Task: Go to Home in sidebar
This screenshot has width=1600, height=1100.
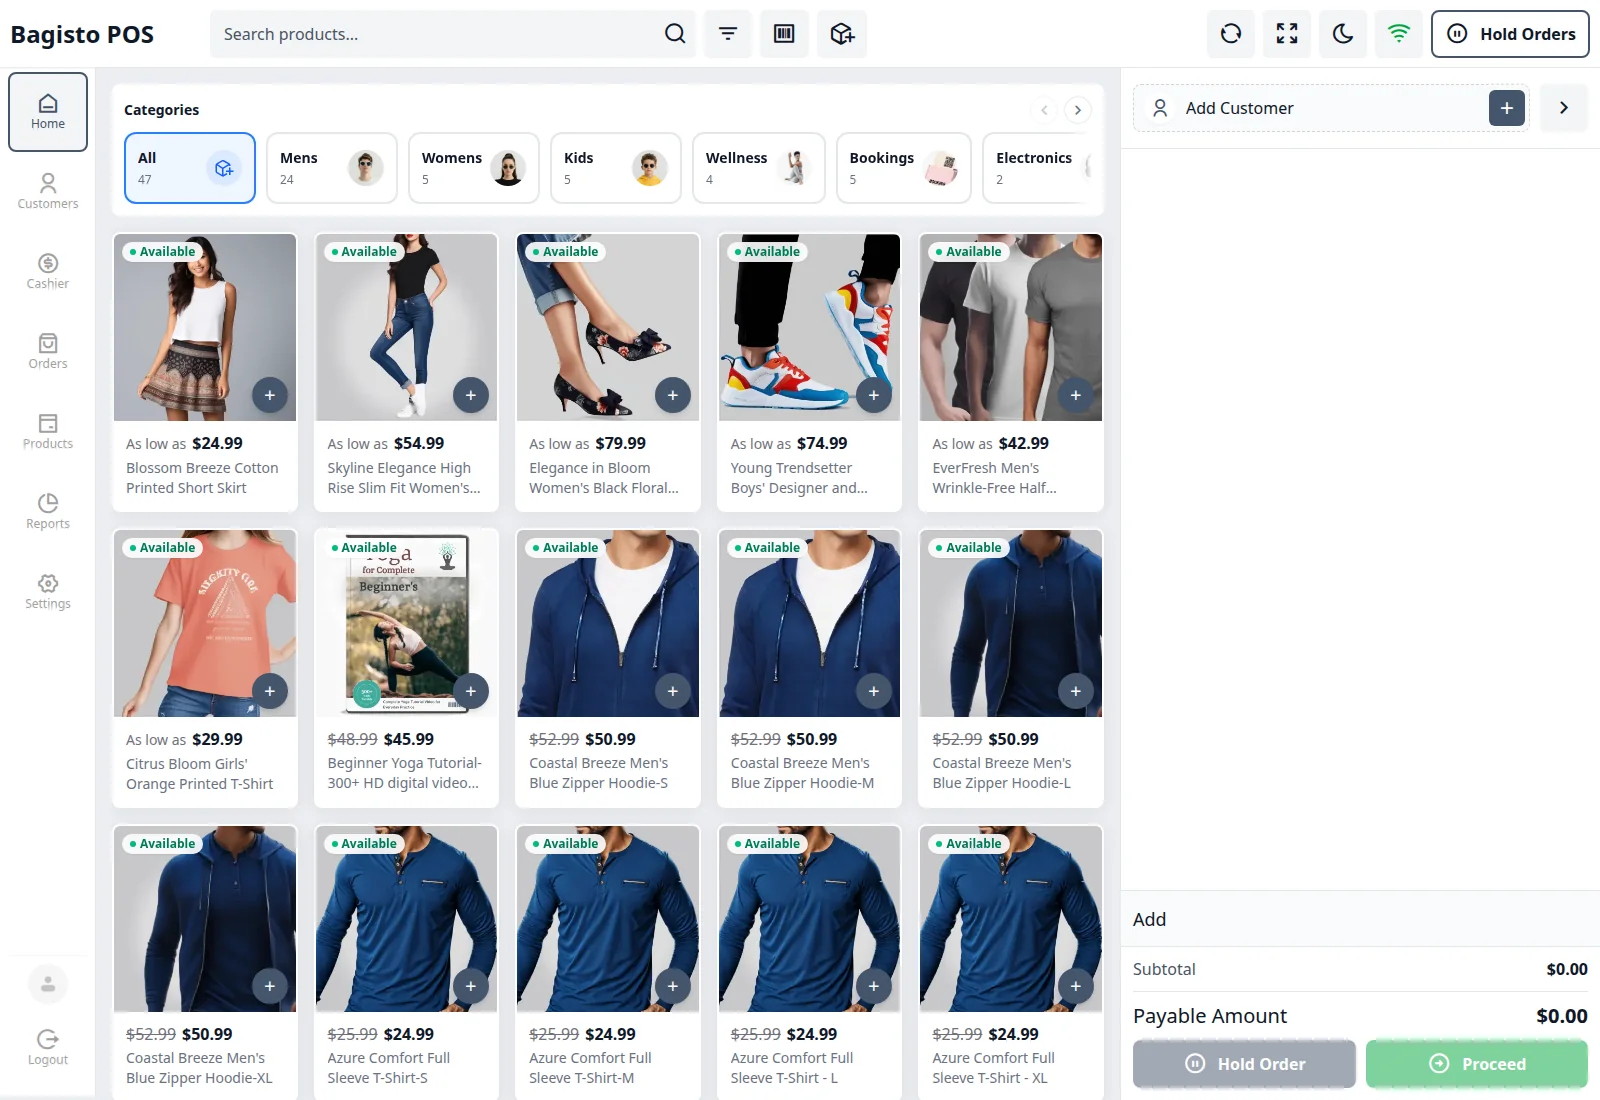Action: coord(48,112)
